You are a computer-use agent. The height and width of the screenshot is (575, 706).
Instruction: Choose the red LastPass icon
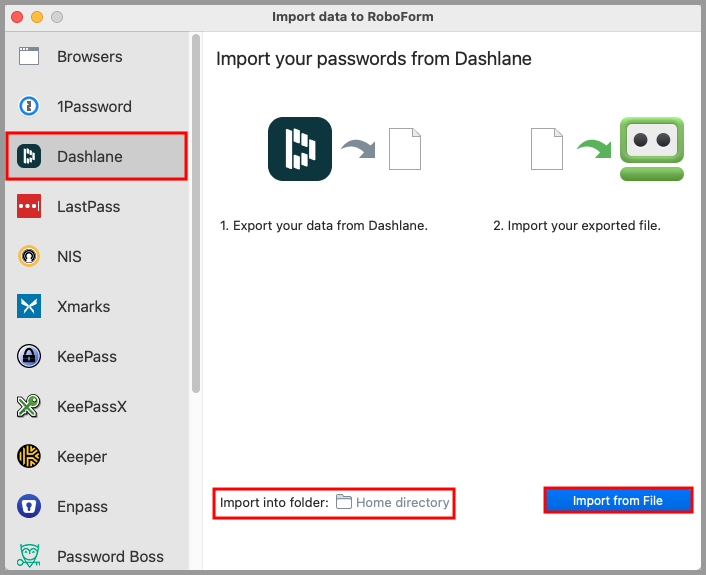tap(29, 207)
